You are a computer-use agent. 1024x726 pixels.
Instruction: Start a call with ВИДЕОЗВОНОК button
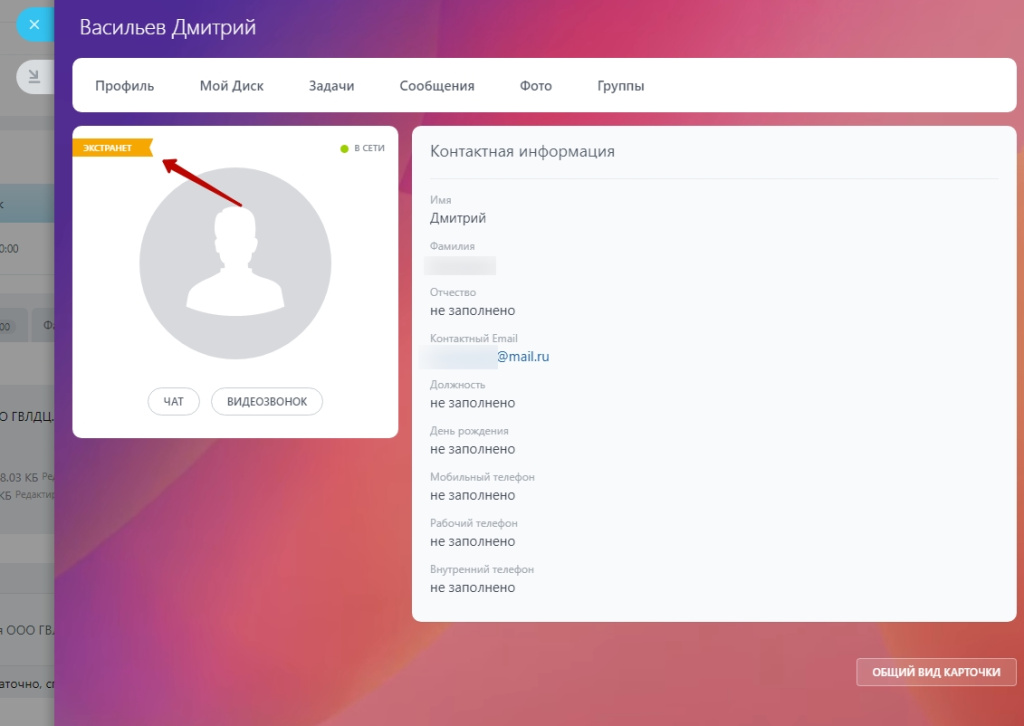[267, 402]
